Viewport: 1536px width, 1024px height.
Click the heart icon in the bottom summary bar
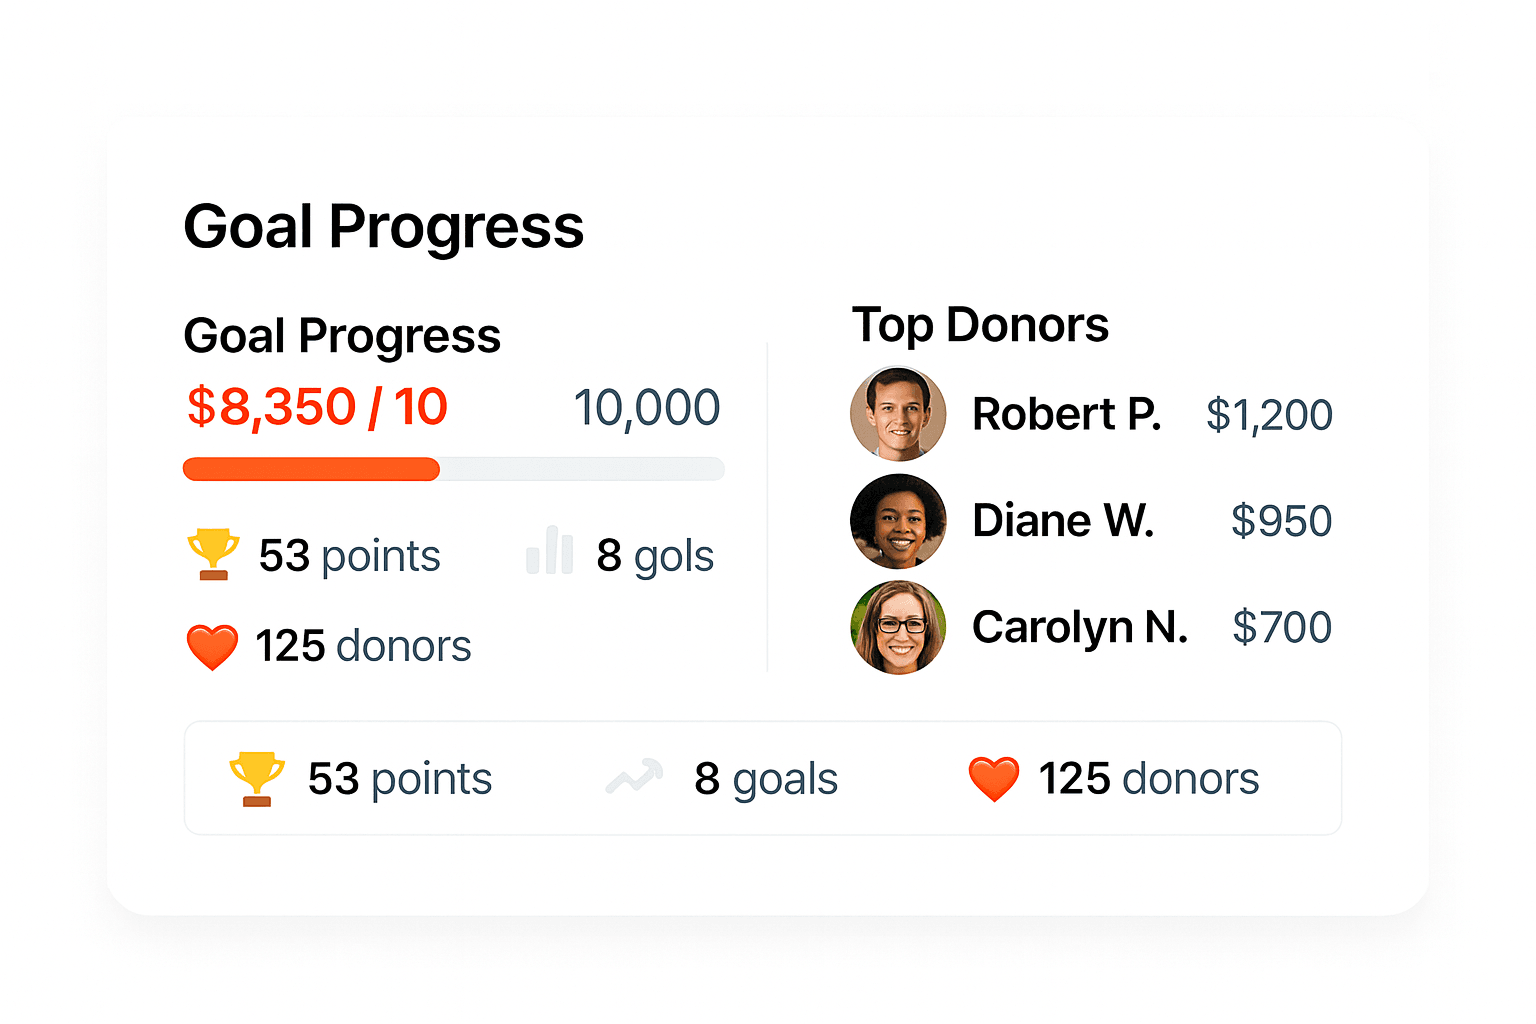coord(994,778)
